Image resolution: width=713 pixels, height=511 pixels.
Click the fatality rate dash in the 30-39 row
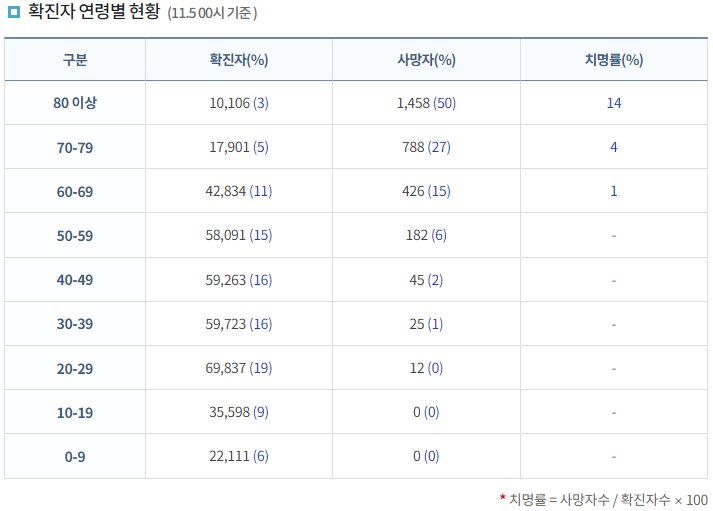coord(614,325)
